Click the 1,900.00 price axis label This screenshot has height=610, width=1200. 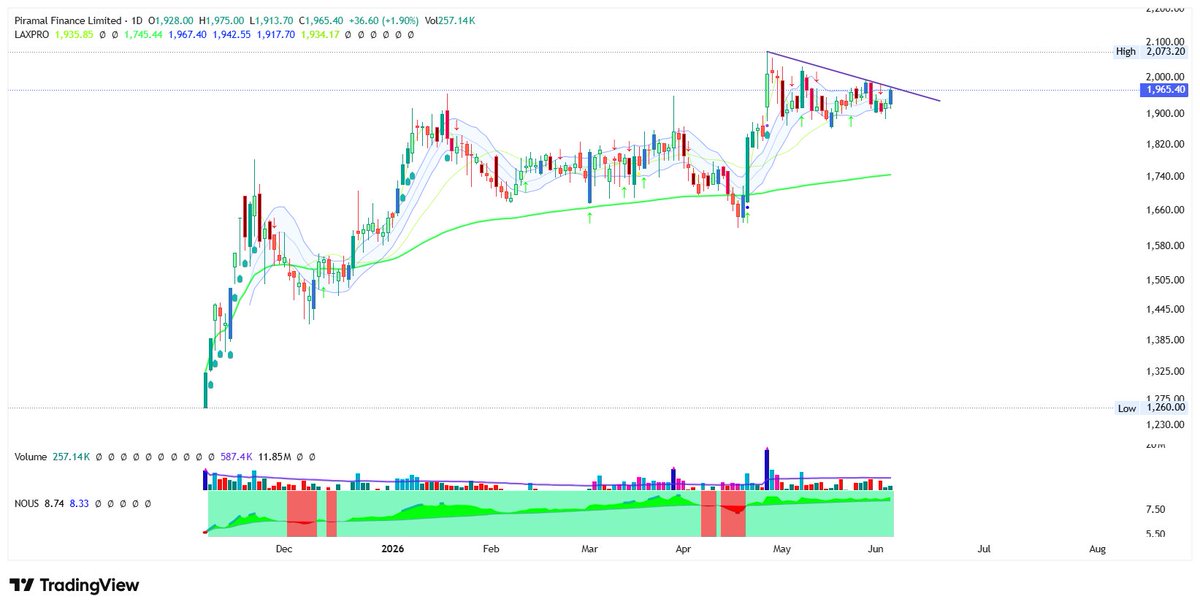pos(1164,113)
